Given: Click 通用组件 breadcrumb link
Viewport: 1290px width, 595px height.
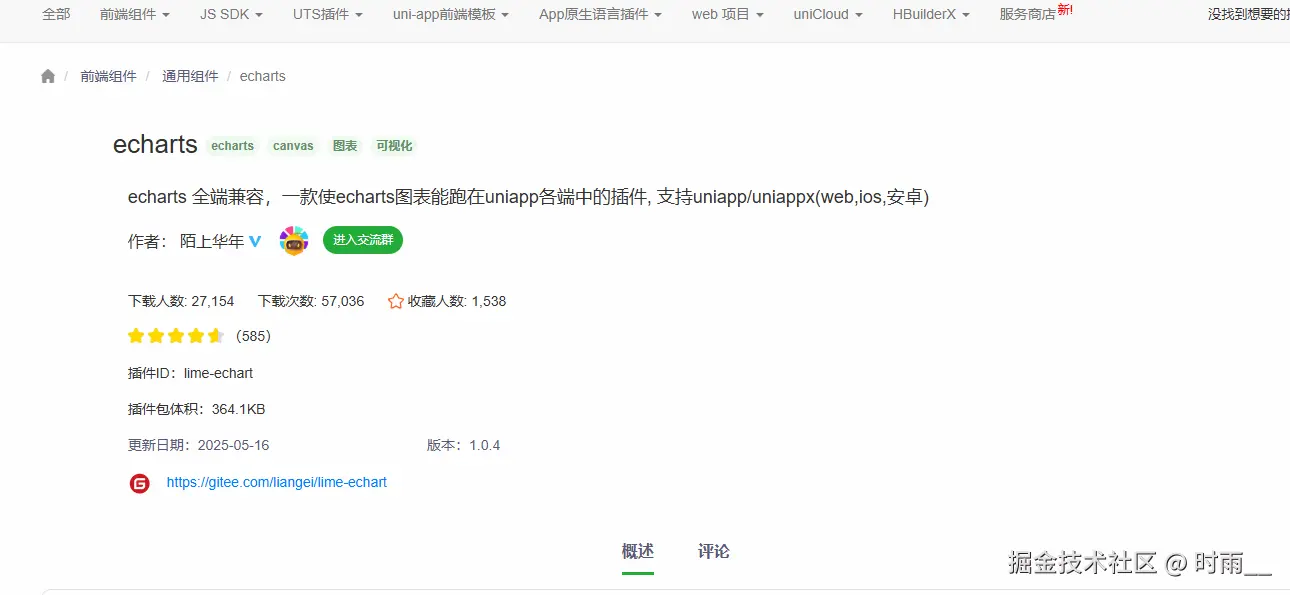Looking at the screenshot, I should pyautogui.click(x=190, y=76).
